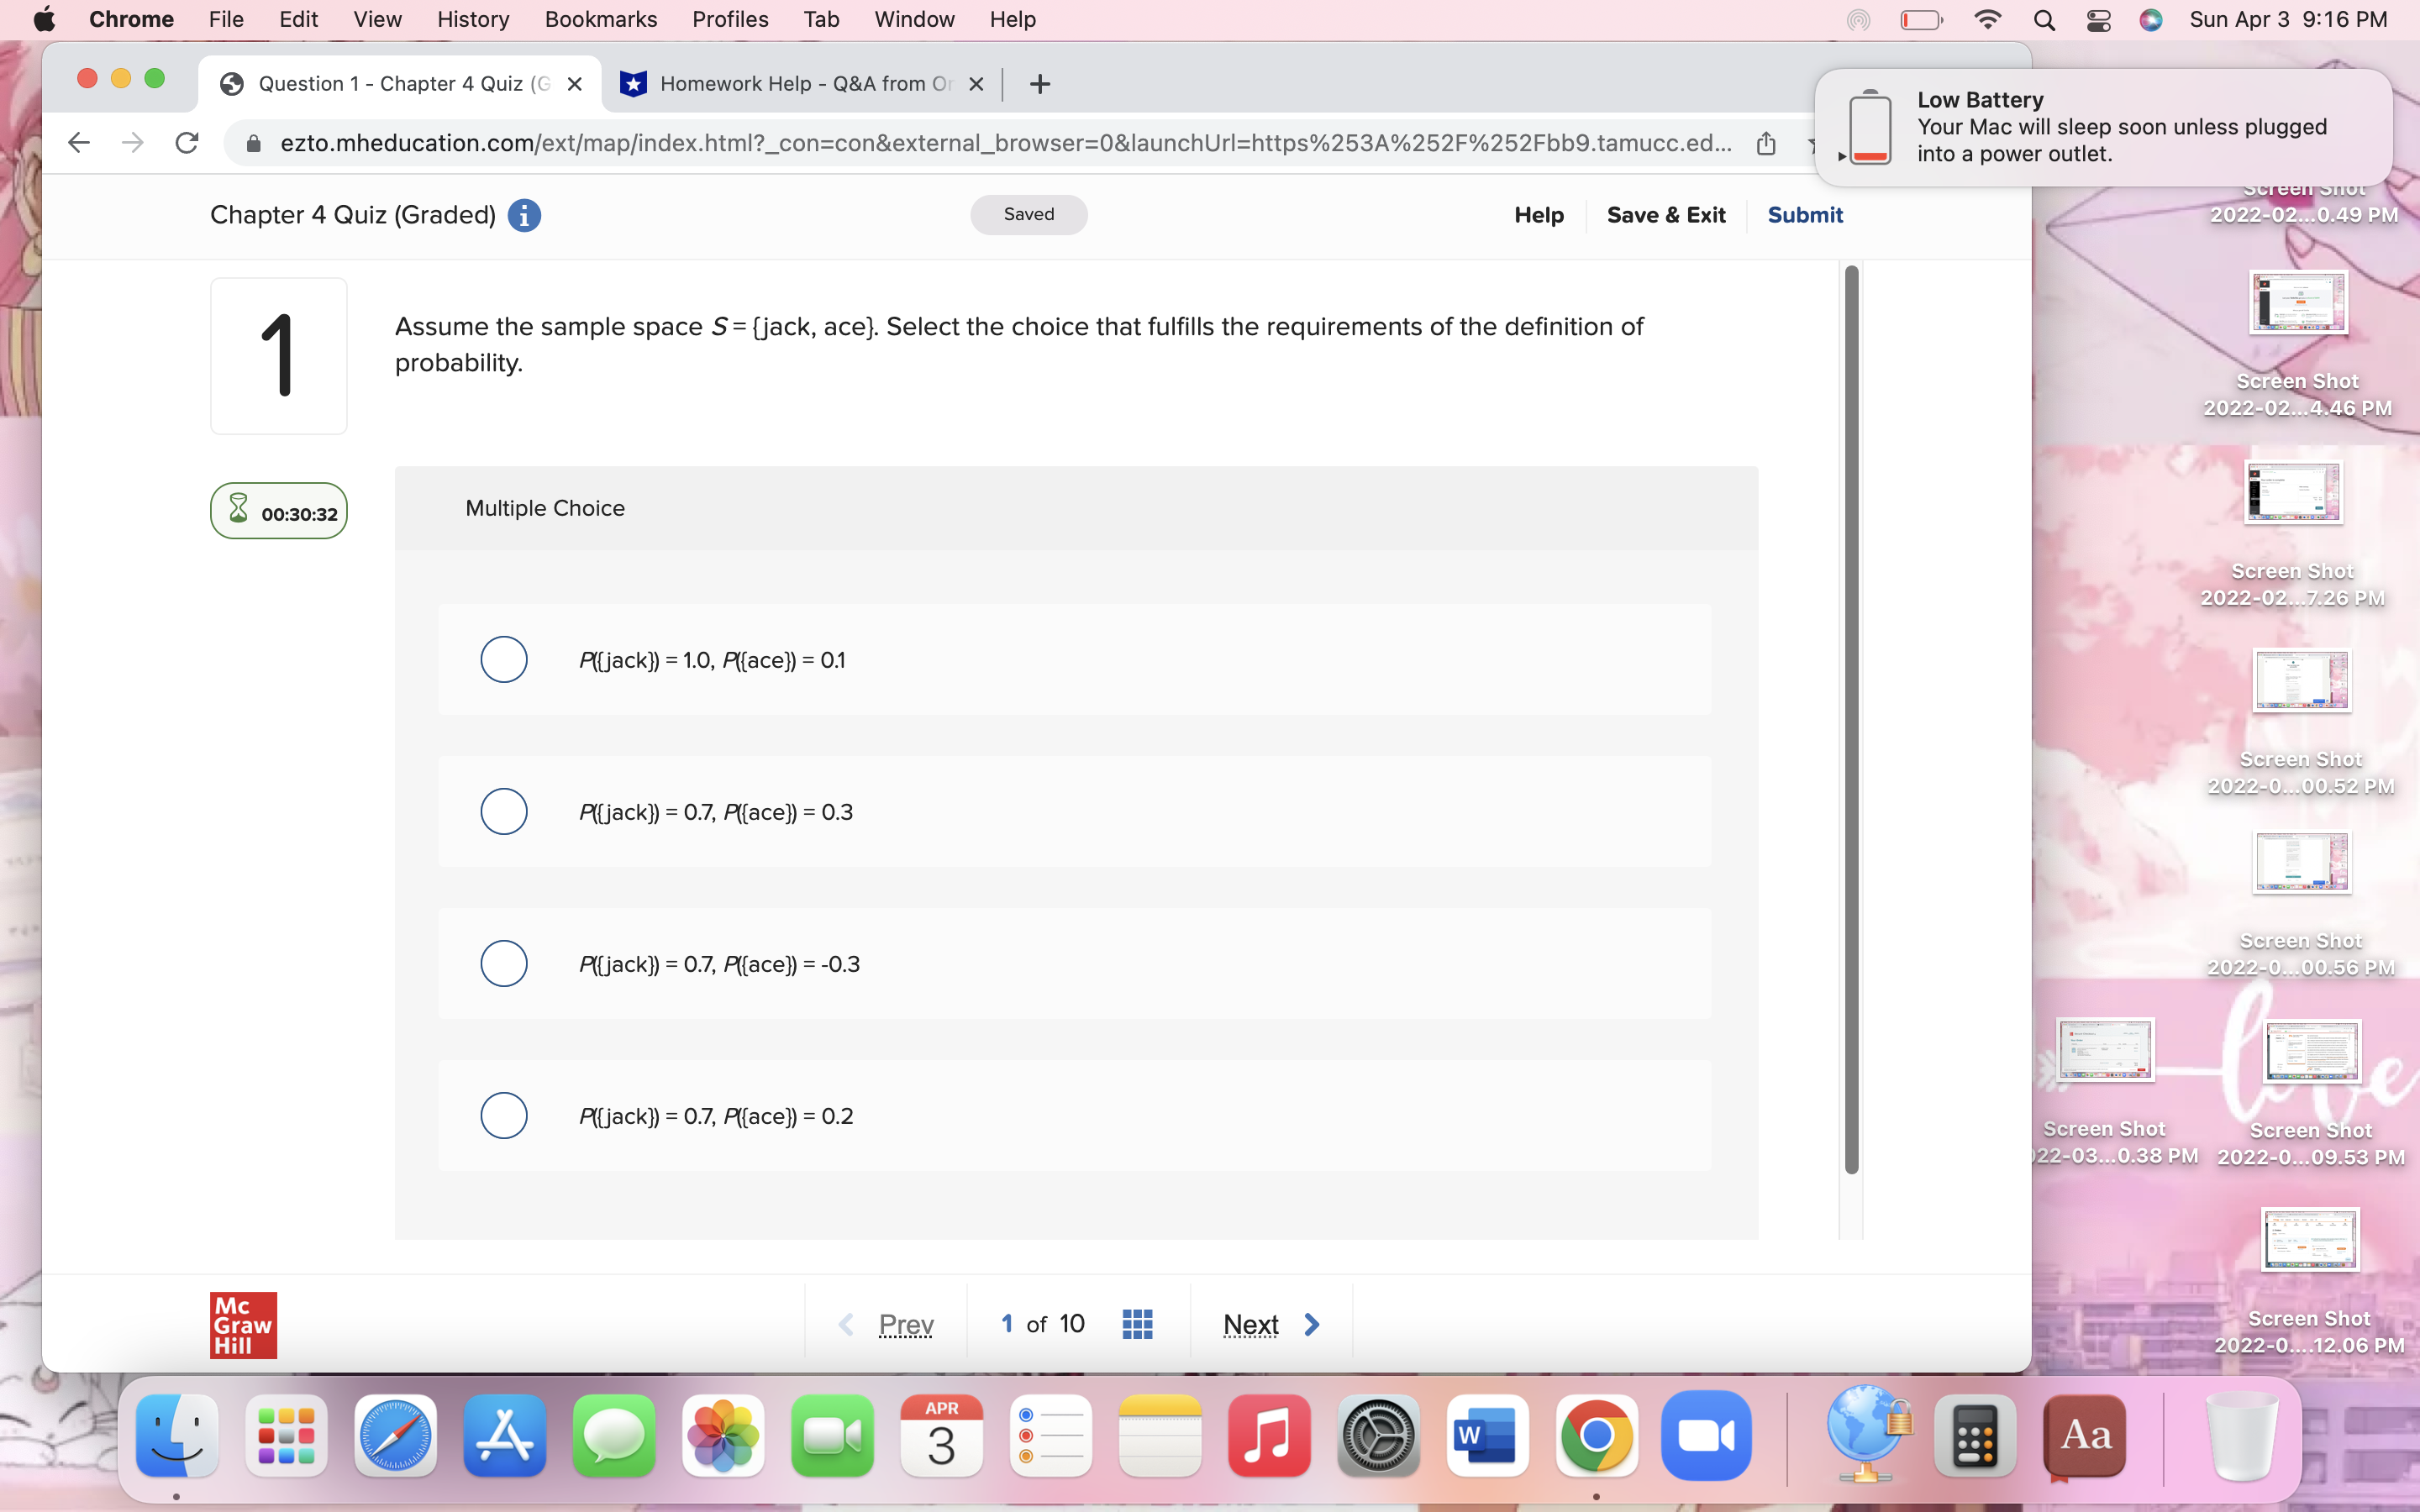Select answer P({jack}) = 0.7, P({ace}) = 0.3
The height and width of the screenshot is (1512, 2420).
(x=503, y=811)
